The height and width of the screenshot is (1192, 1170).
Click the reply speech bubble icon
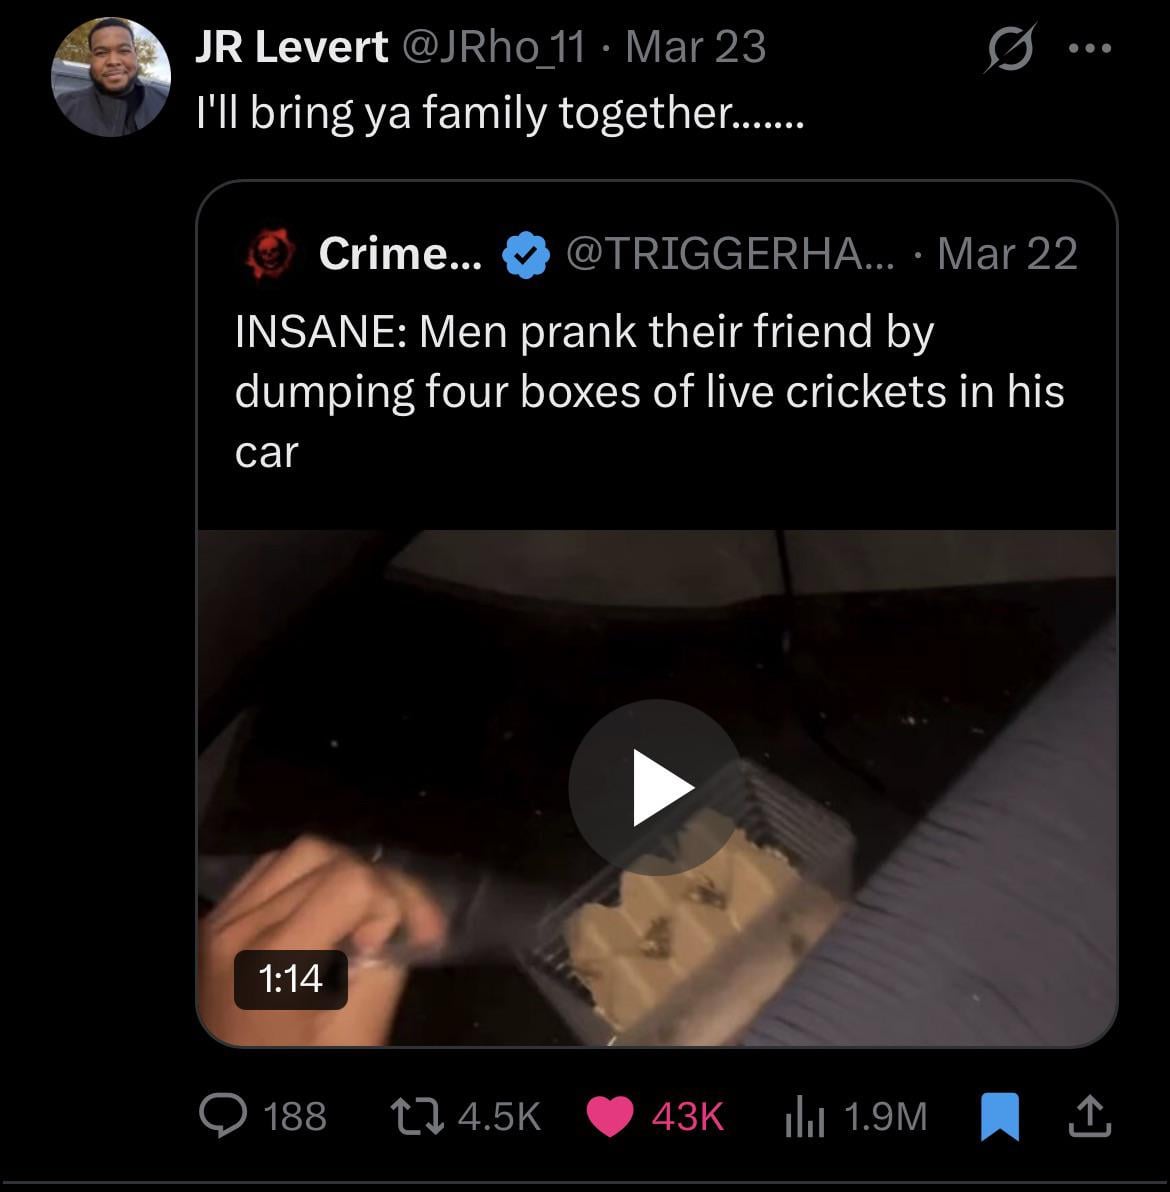(218, 1115)
